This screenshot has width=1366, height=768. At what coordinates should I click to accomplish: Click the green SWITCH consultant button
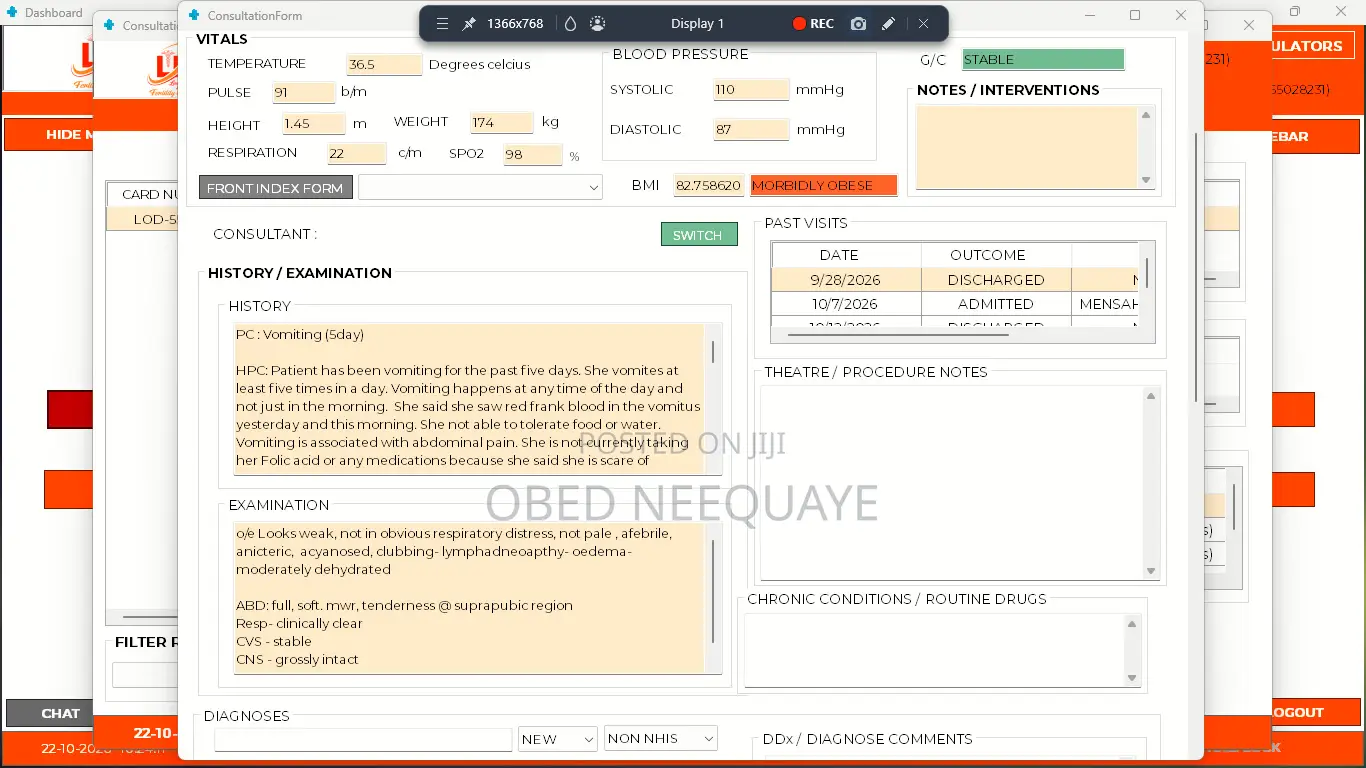[x=699, y=235]
